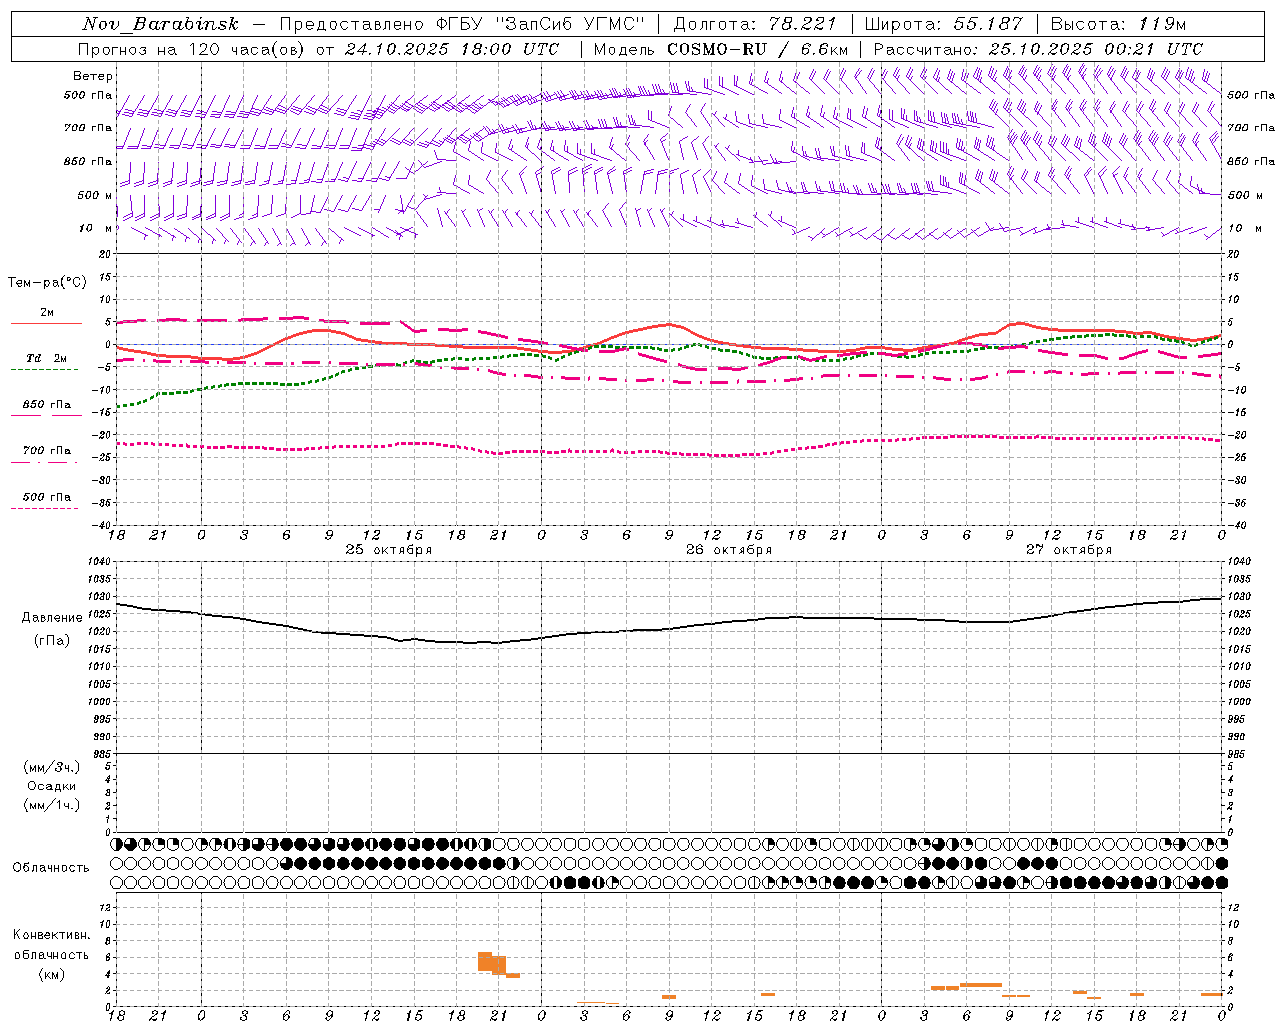Click the "25 октября" date label

(389, 550)
